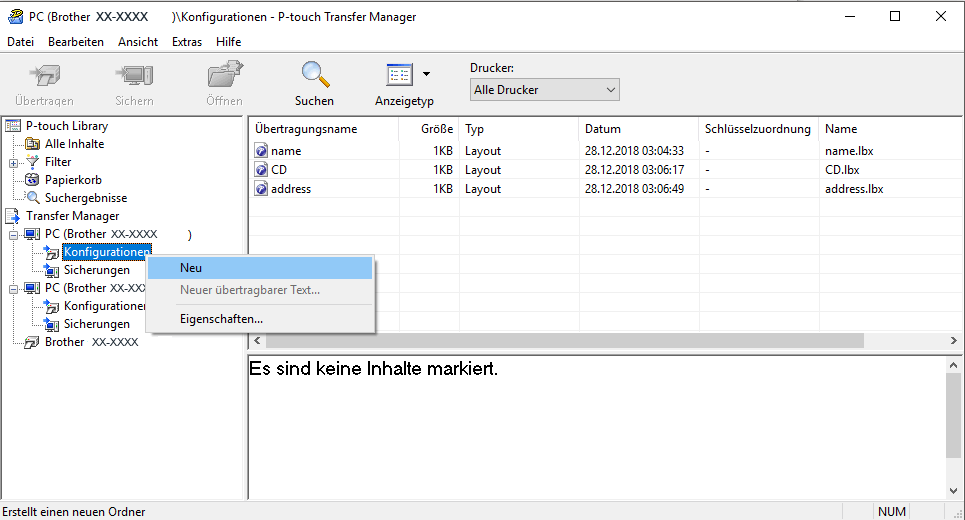Click the file name 'name.lbx'
The height and width of the screenshot is (520, 965).
tap(849, 151)
